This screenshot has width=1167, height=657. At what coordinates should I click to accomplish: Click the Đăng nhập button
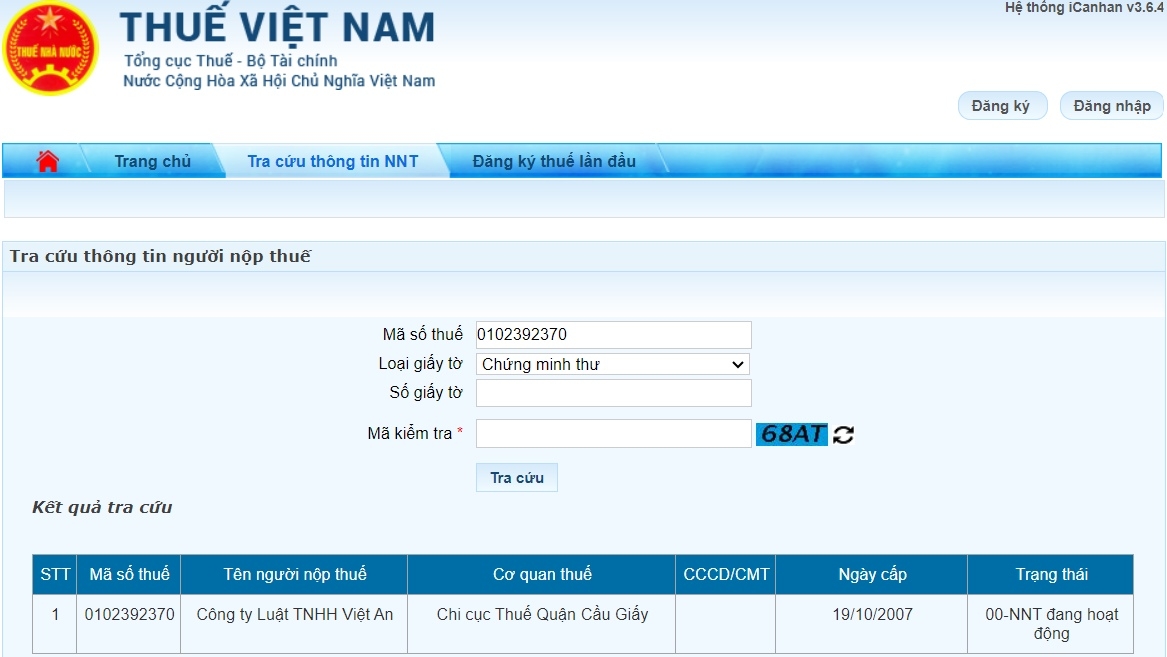(x=1112, y=106)
